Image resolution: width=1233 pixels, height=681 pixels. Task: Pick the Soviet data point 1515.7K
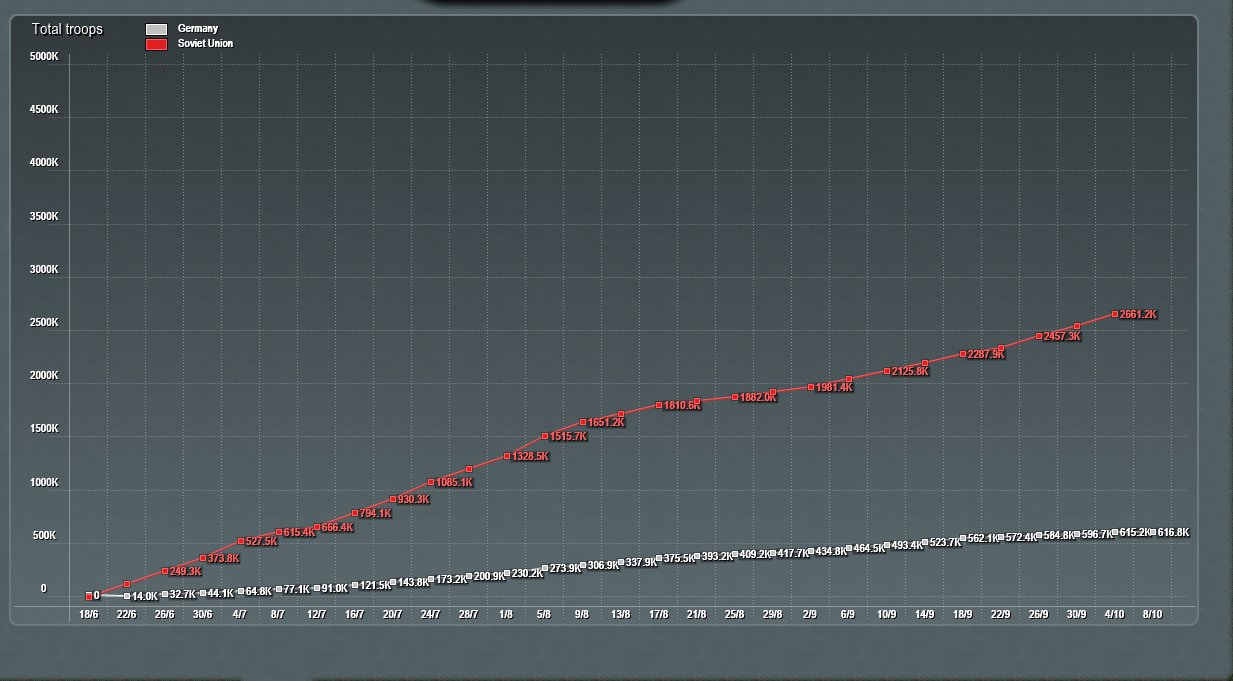click(x=545, y=436)
